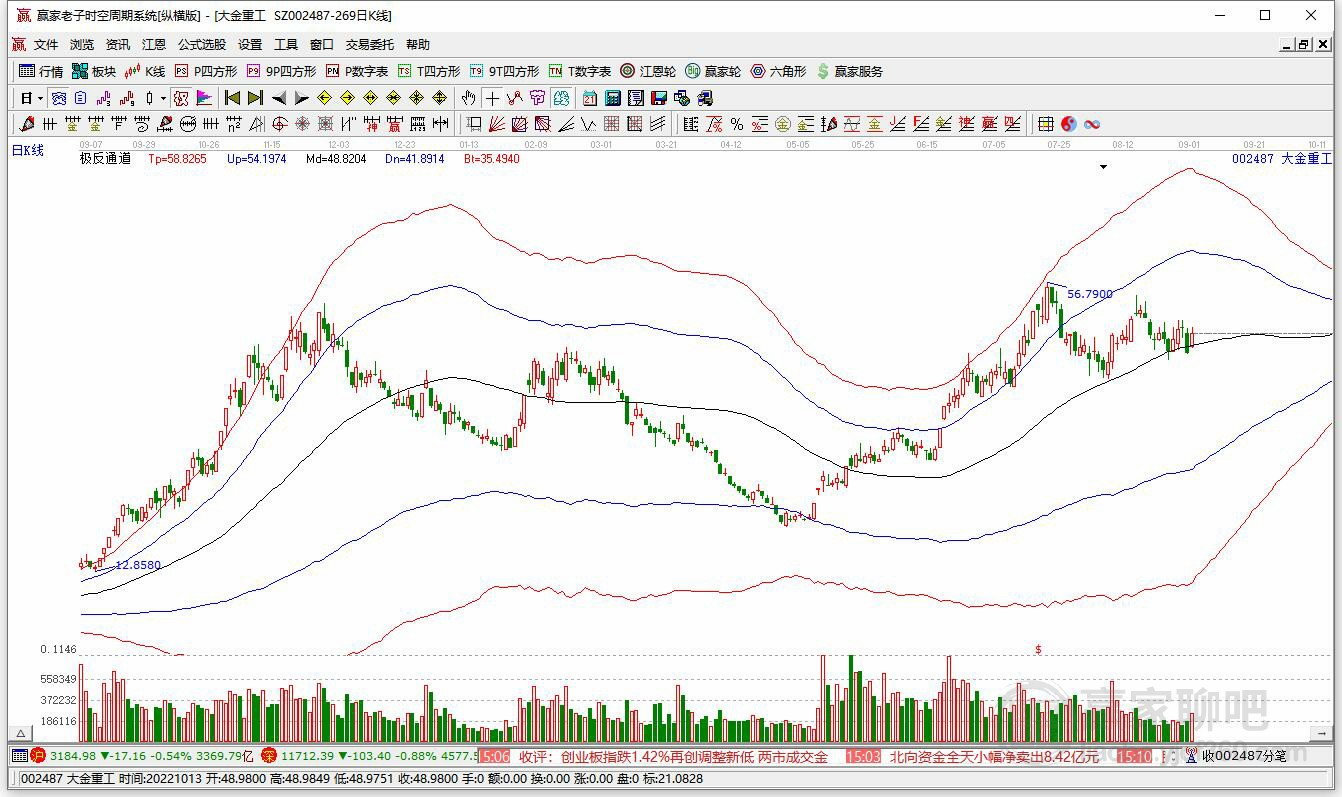Toggle the infinity symbol tool
This screenshot has width=1342, height=797.
click(x=1092, y=124)
